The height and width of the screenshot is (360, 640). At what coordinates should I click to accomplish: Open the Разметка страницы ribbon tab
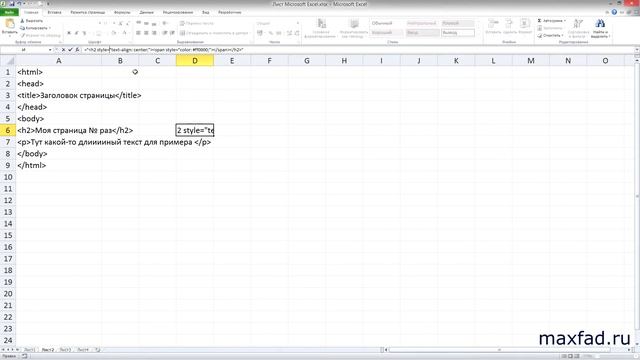[87, 12]
